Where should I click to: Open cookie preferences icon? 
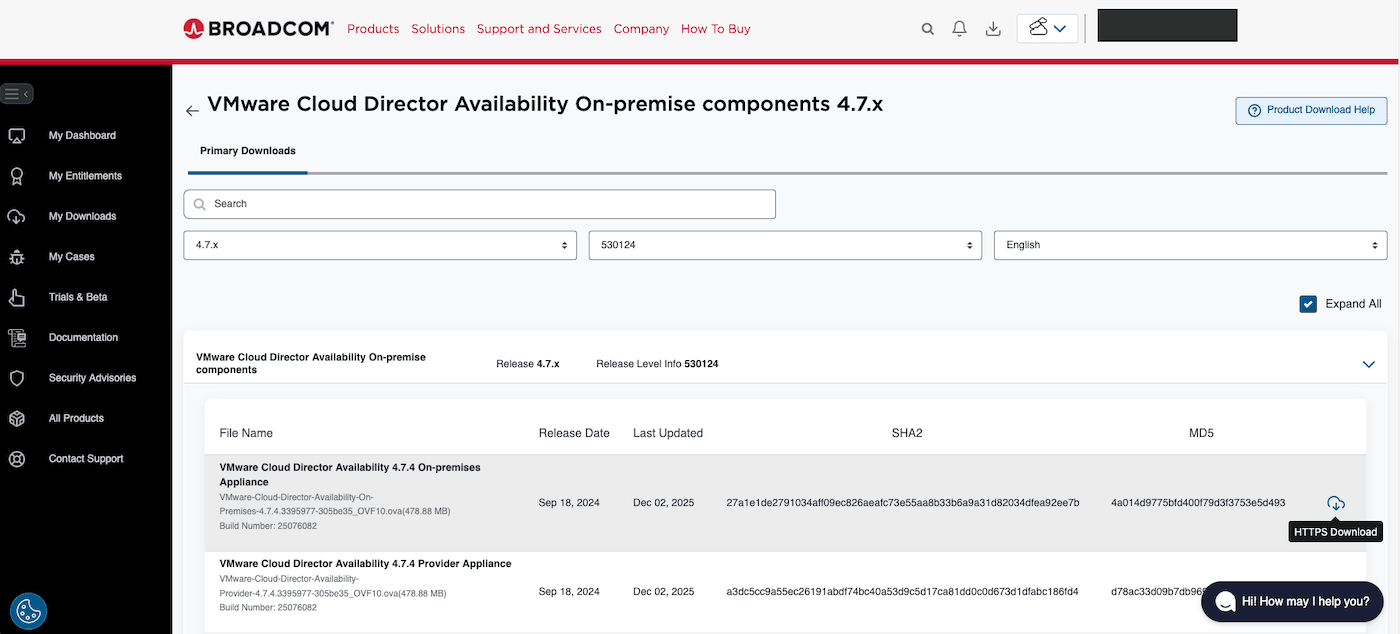pos(29,611)
